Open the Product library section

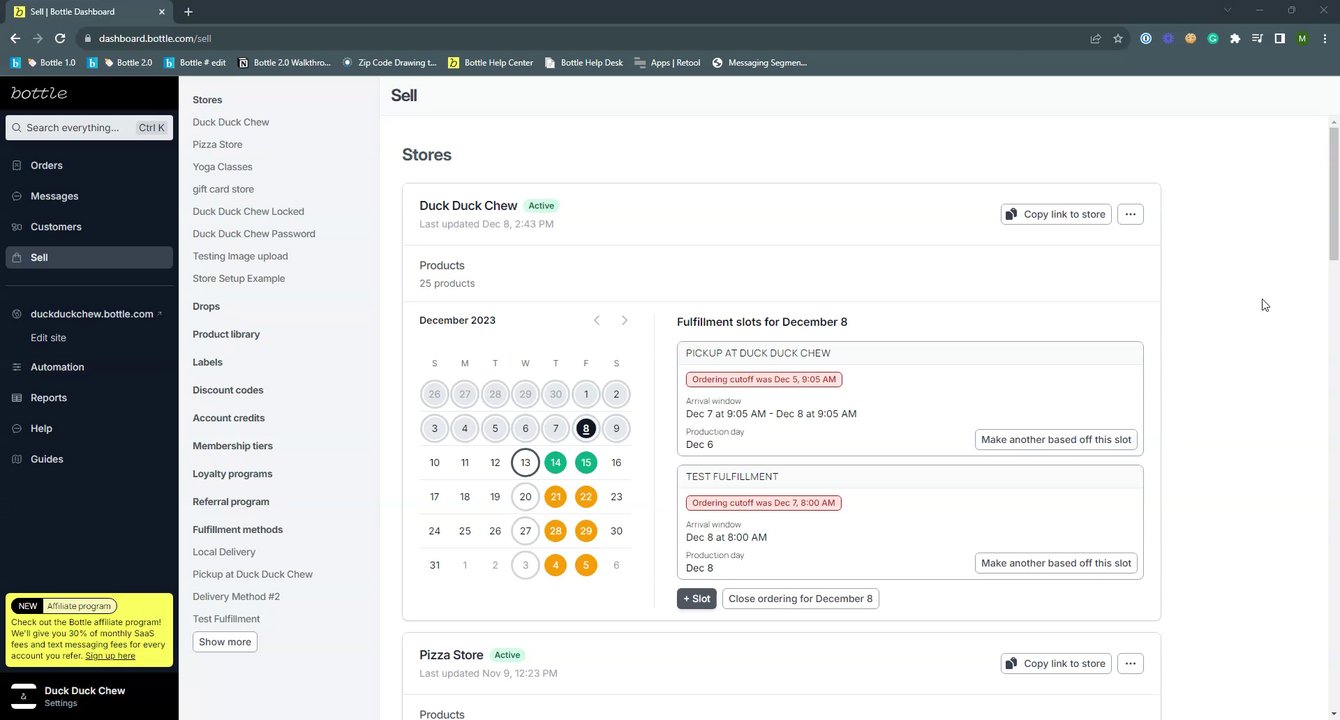(x=226, y=334)
